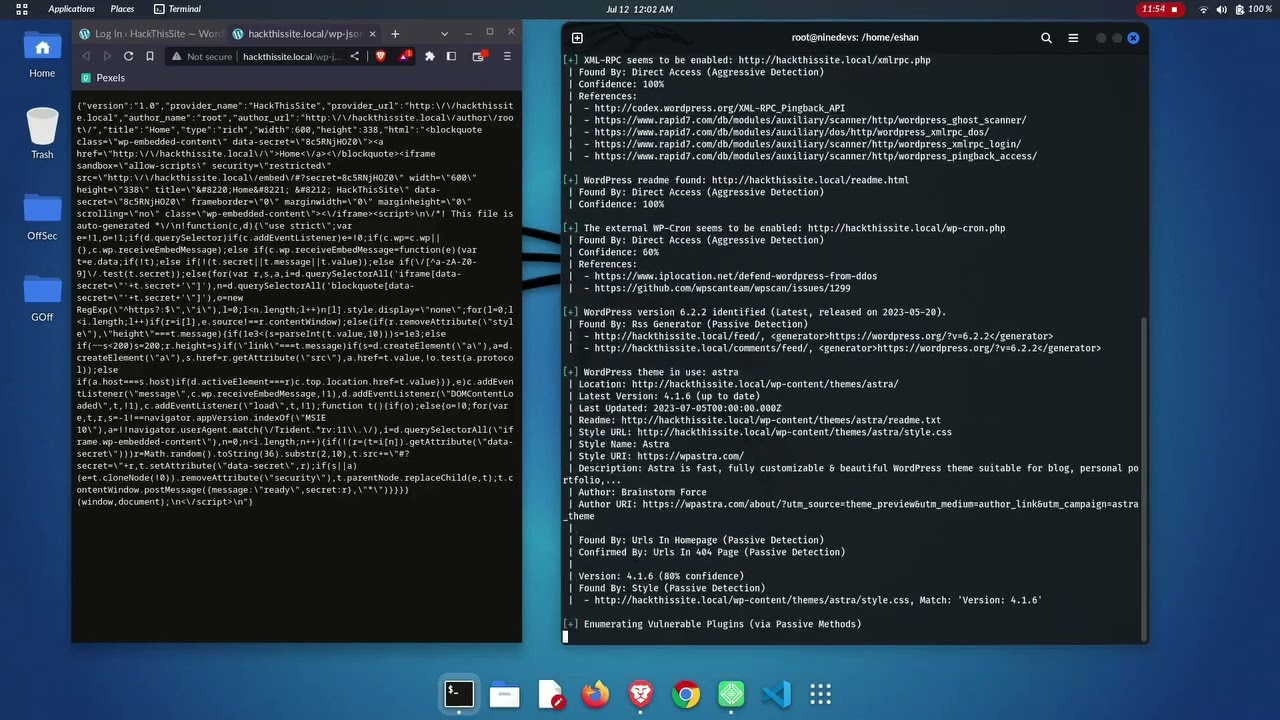Bookmark this page in Brave
1280x720 pixels.
[x=150, y=57]
